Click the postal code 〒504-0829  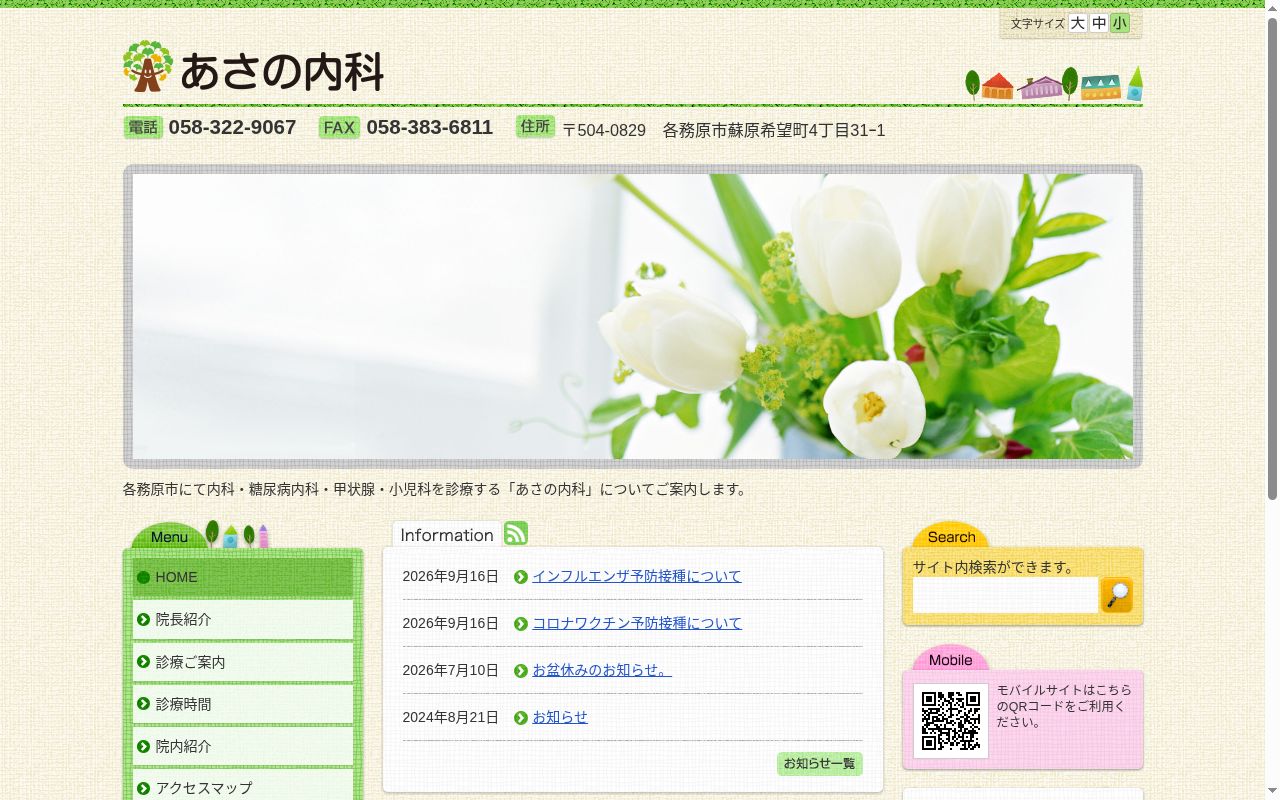click(x=604, y=130)
